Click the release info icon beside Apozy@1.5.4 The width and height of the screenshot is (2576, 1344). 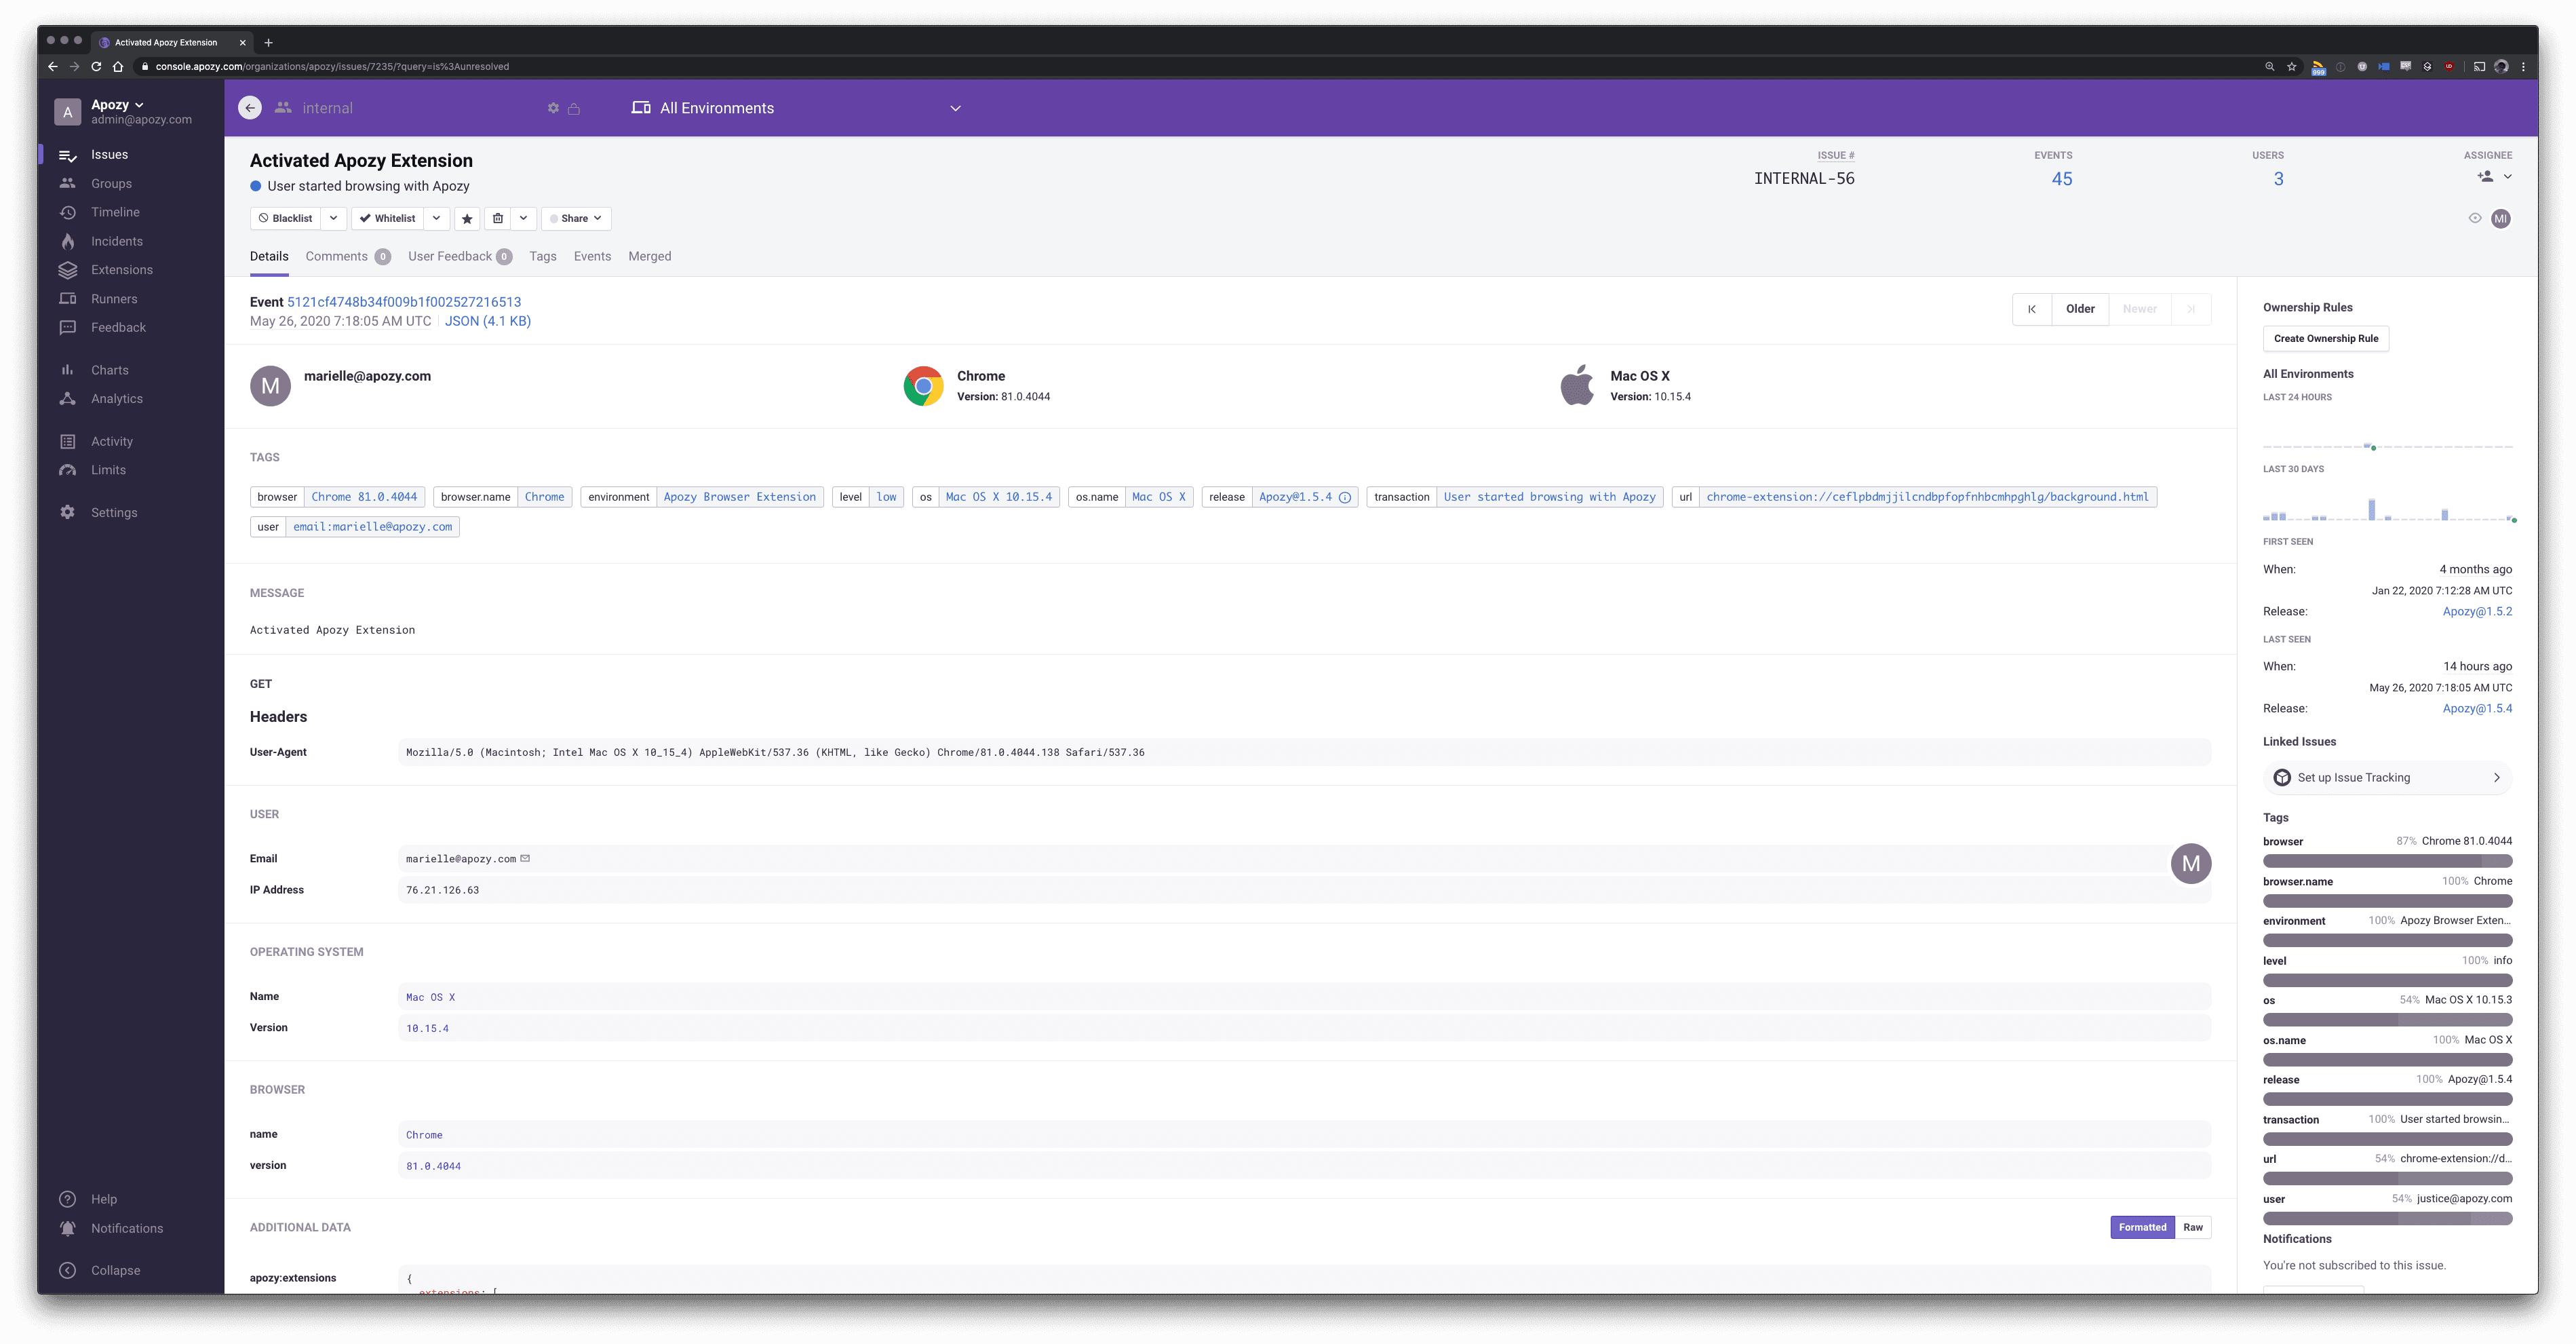coord(1345,497)
